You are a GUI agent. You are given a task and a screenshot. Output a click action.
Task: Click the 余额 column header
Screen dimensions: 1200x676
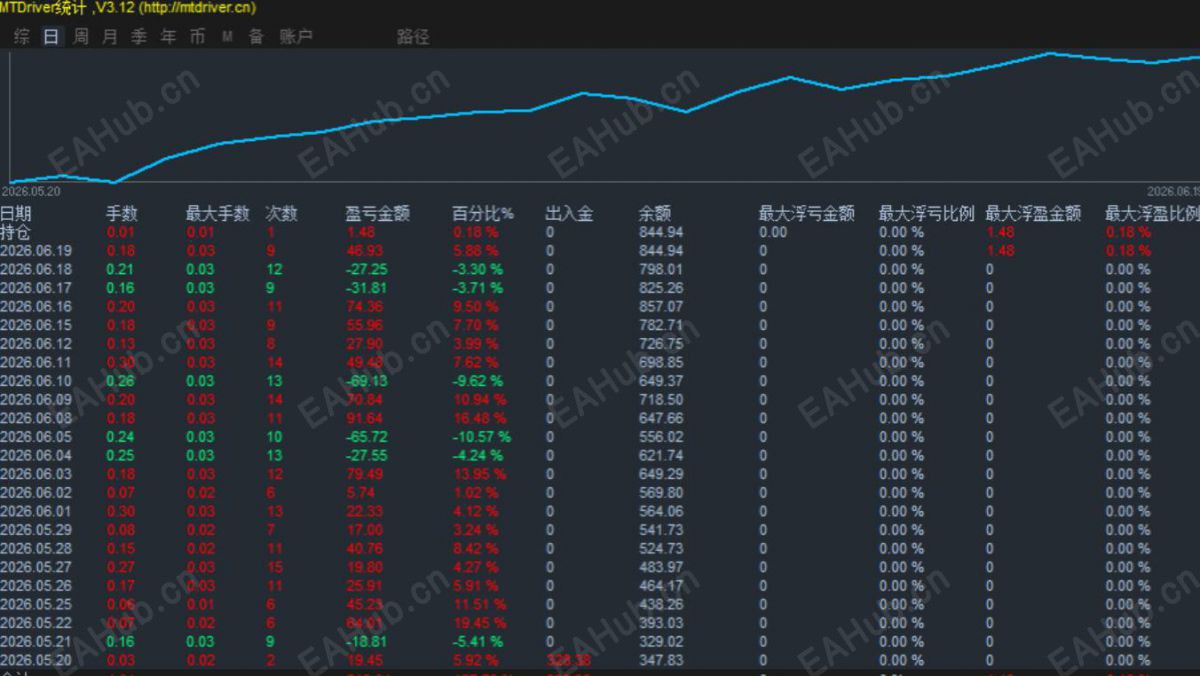[x=655, y=213]
